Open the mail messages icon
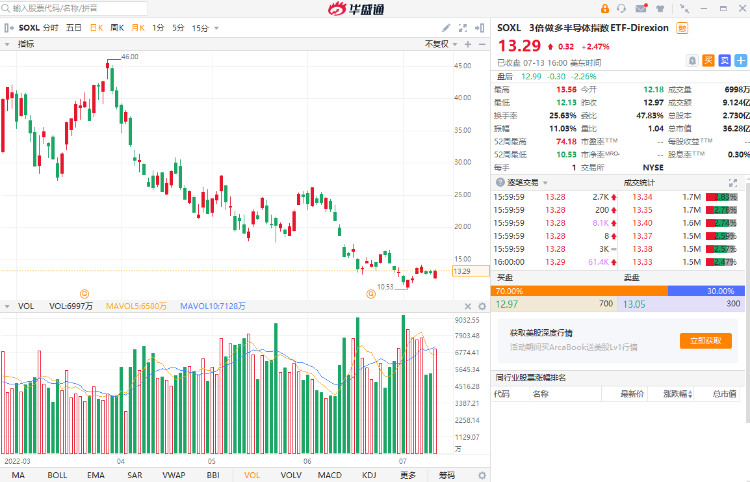This screenshot has width=750, height=482. click(x=641, y=9)
